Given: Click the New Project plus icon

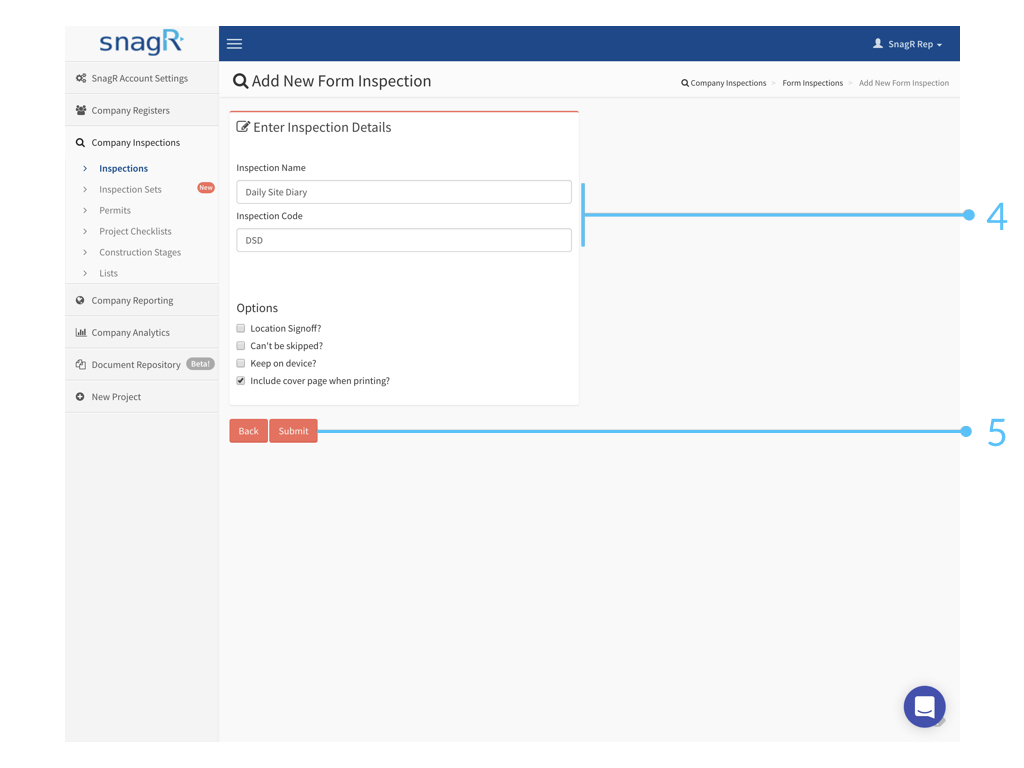Looking at the screenshot, I should coord(80,396).
